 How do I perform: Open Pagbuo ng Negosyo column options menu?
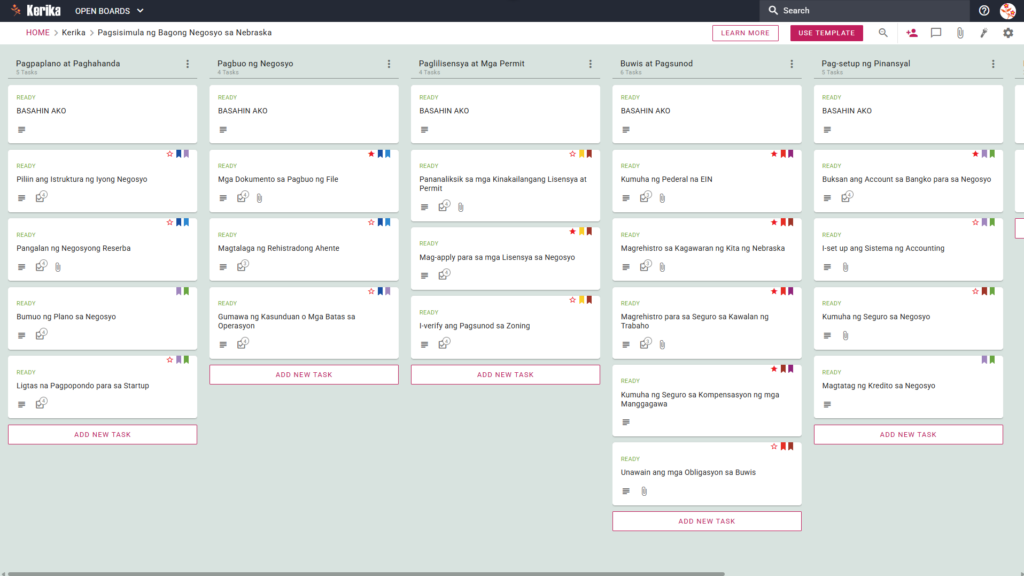pos(389,64)
